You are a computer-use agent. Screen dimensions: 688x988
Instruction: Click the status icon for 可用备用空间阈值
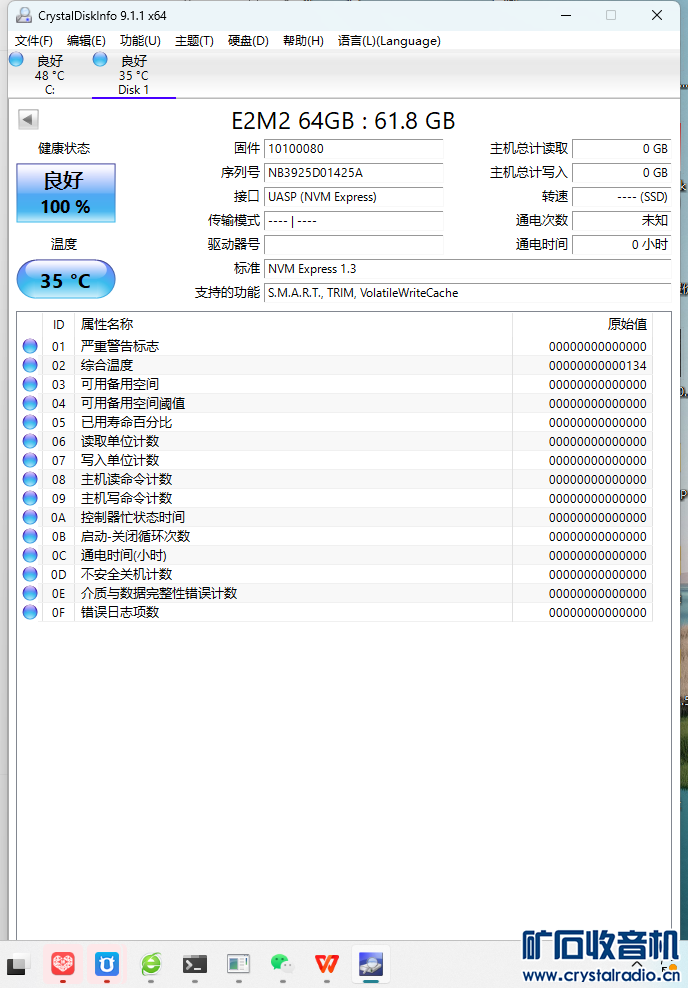click(x=30, y=403)
